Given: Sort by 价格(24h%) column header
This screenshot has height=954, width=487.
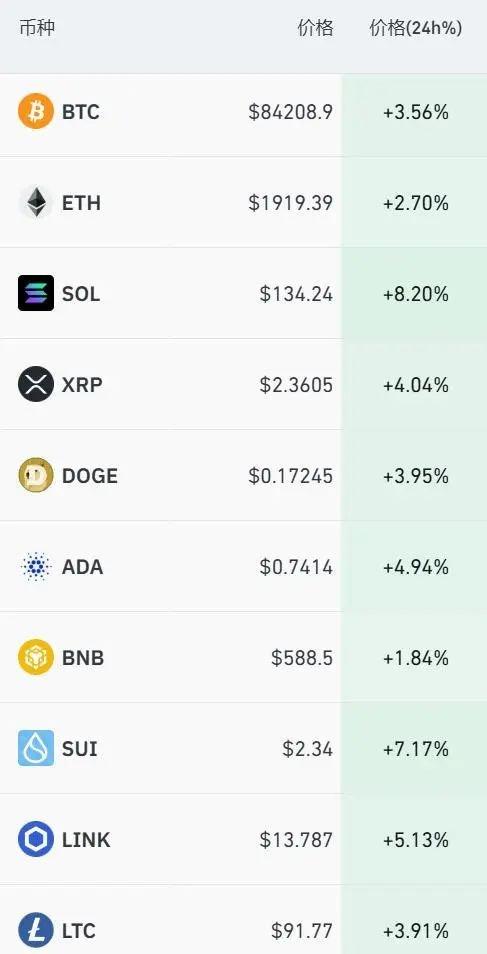Looking at the screenshot, I should tap(415, 28).
